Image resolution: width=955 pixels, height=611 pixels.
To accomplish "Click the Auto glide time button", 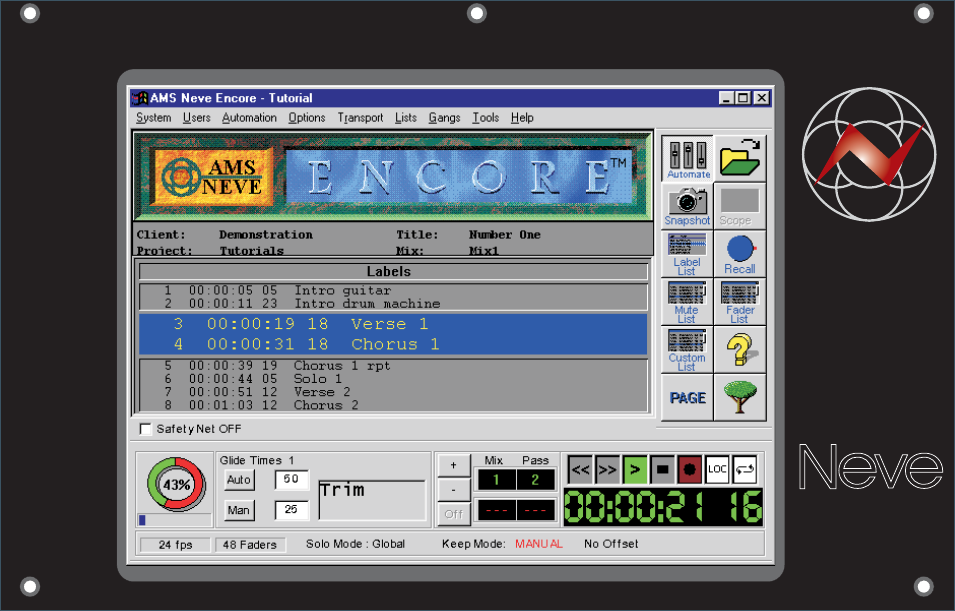I will [239, 479].
